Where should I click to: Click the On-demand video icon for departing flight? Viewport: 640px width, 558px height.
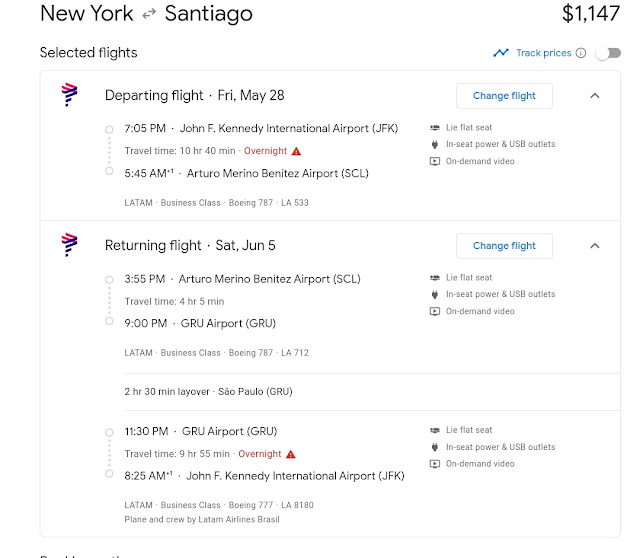tap(435, 161)
